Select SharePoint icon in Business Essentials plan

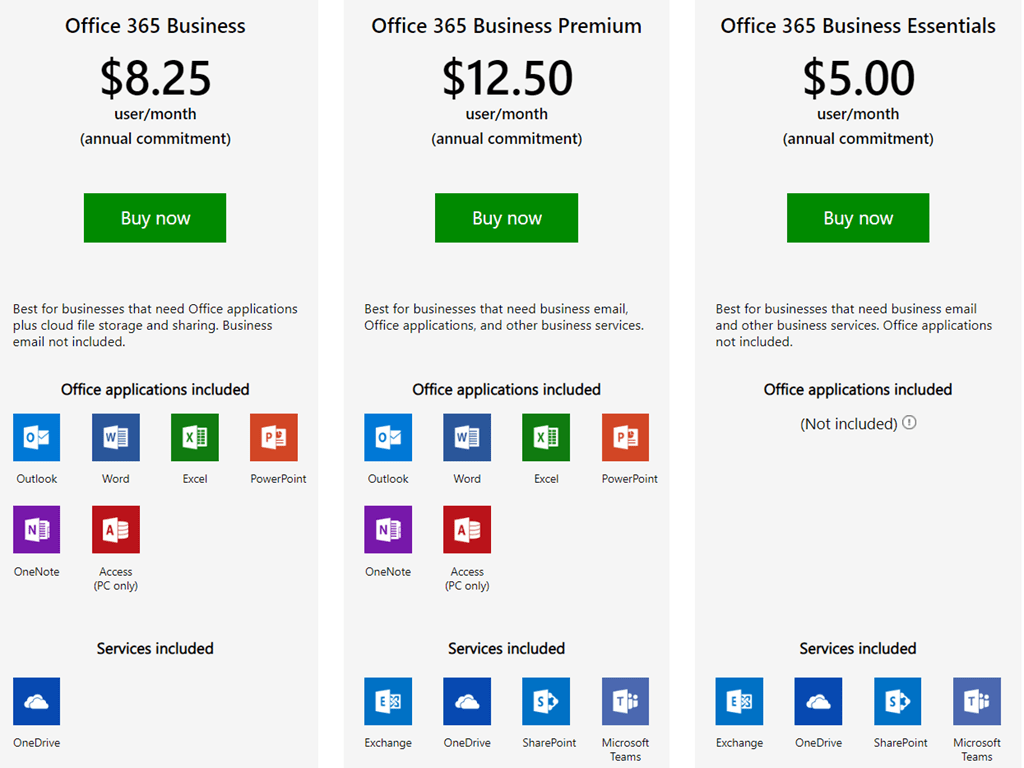point(897,702)
